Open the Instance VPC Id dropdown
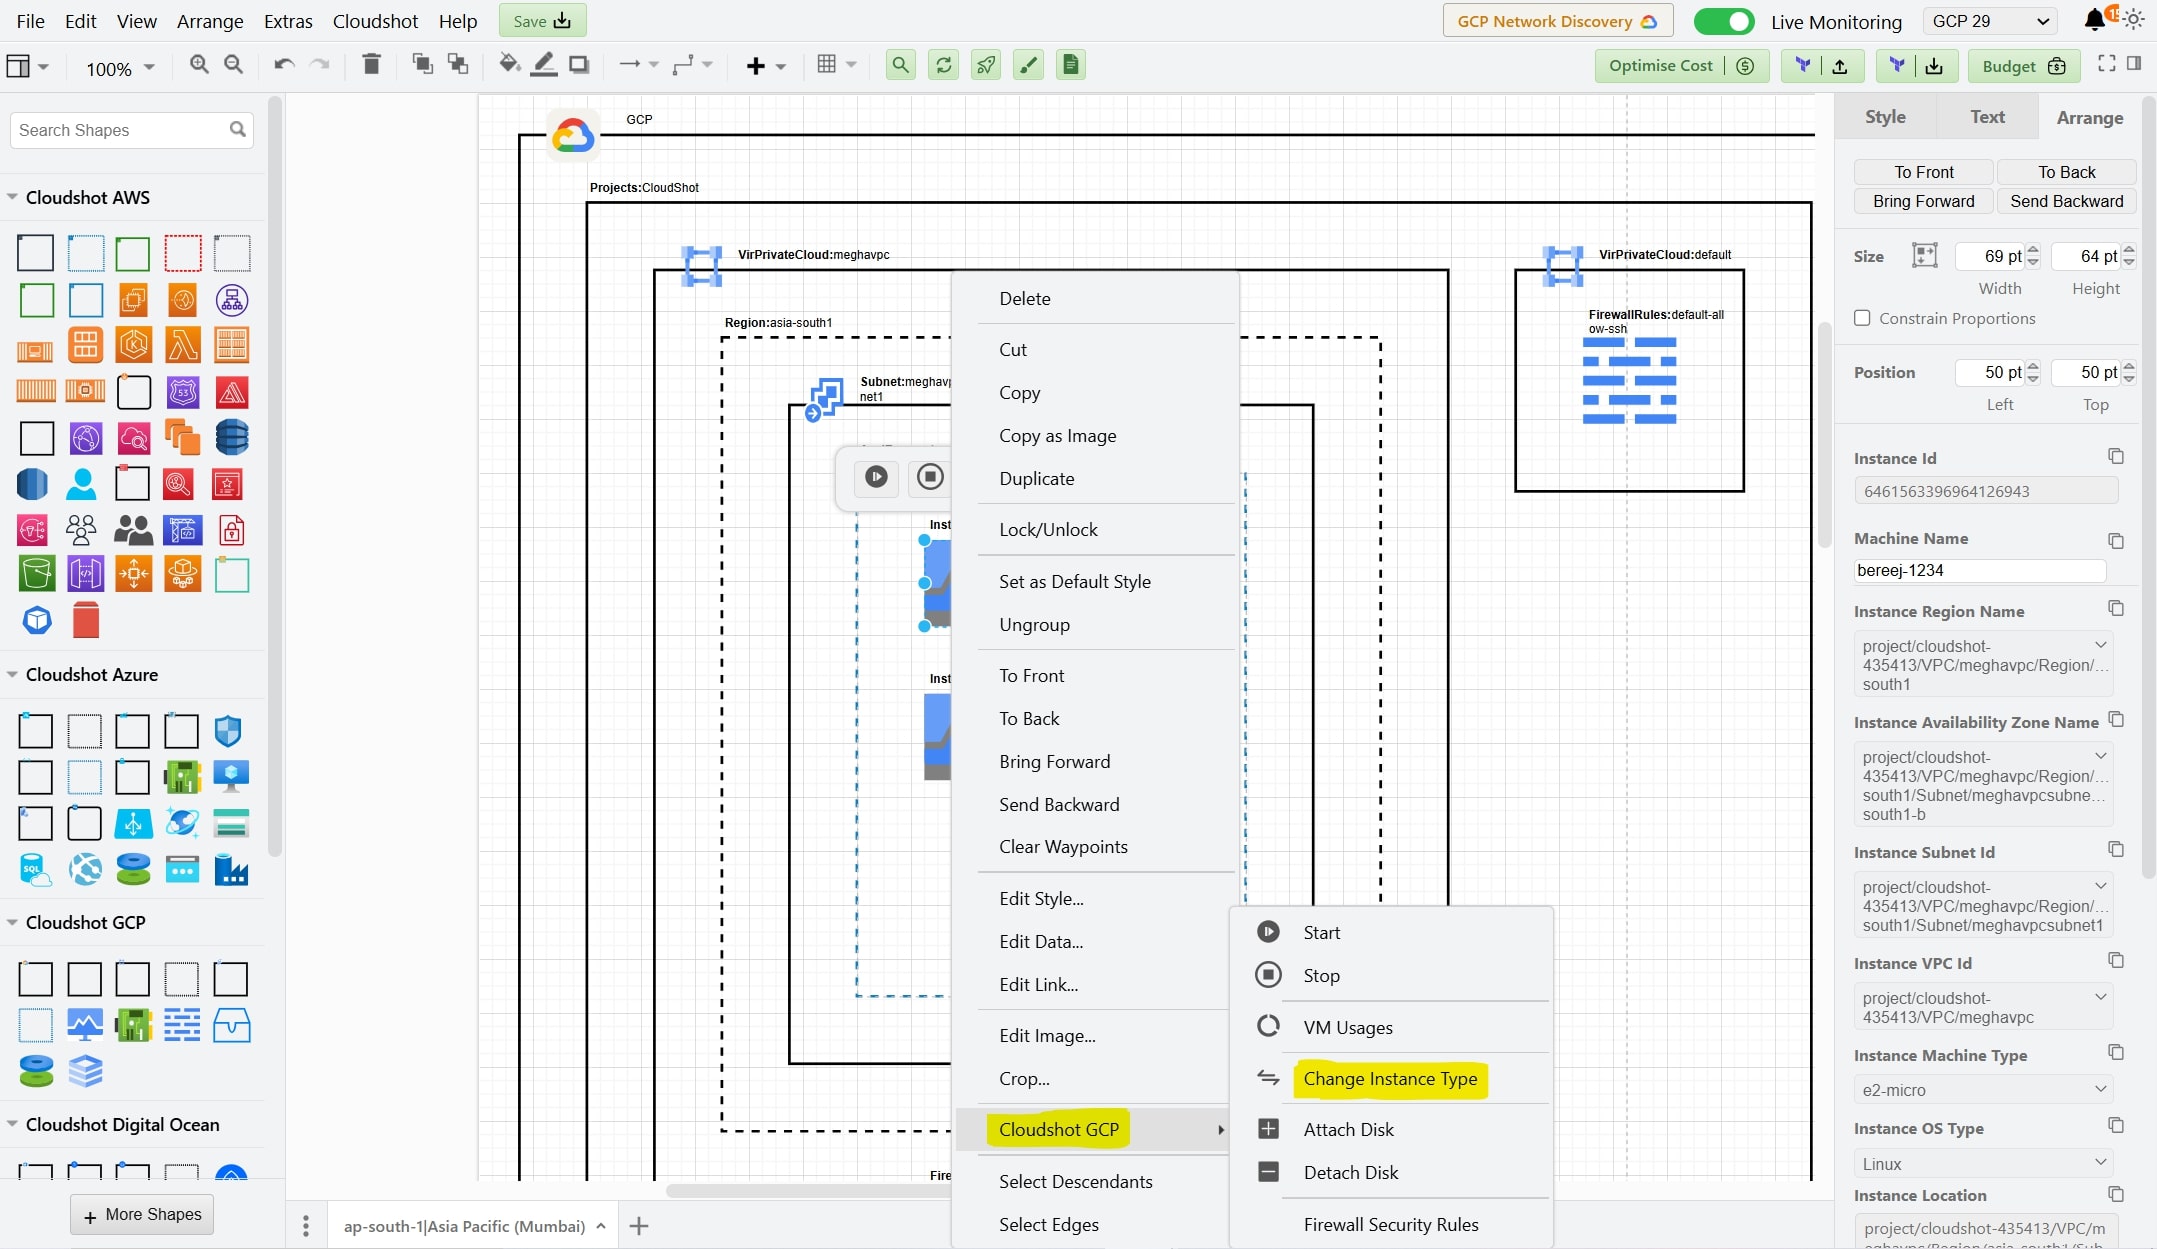Viewport: 2157px width, 1249px height. [1983, 1008]
